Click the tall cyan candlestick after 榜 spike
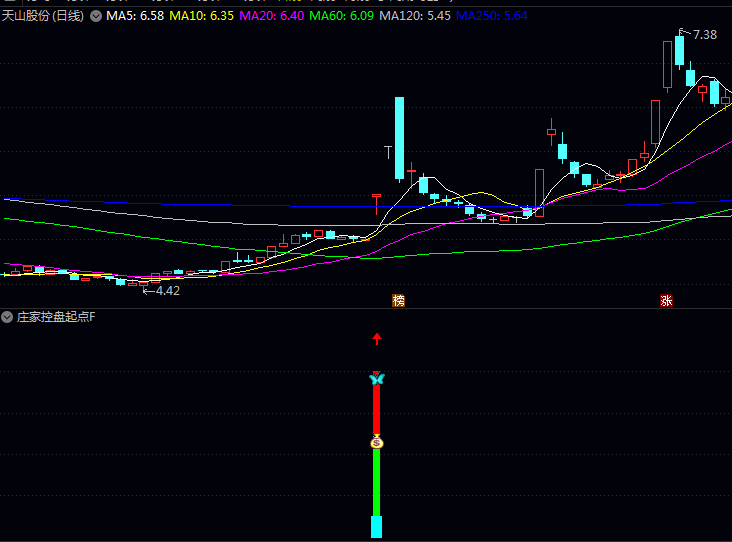Viewport: 732px width, 542px height. click(x=399, y=138)
